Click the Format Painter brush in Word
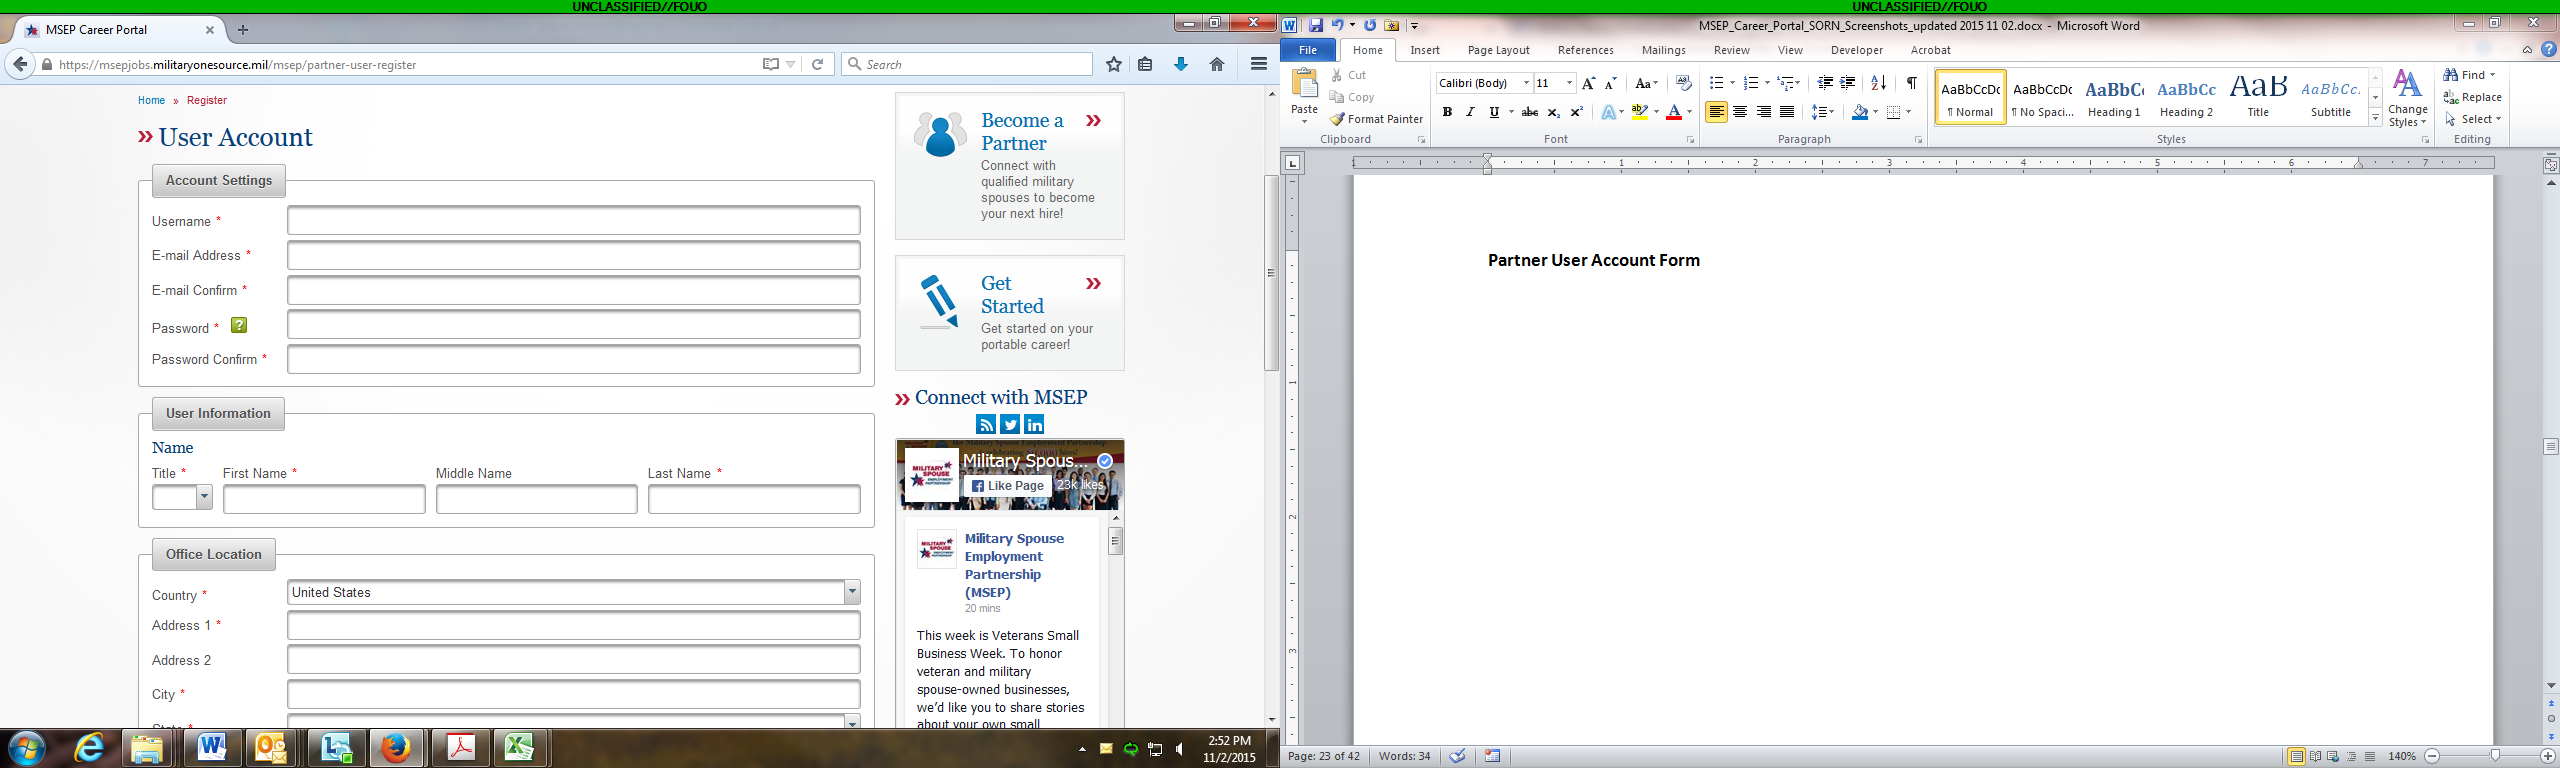 (1337, 119)
